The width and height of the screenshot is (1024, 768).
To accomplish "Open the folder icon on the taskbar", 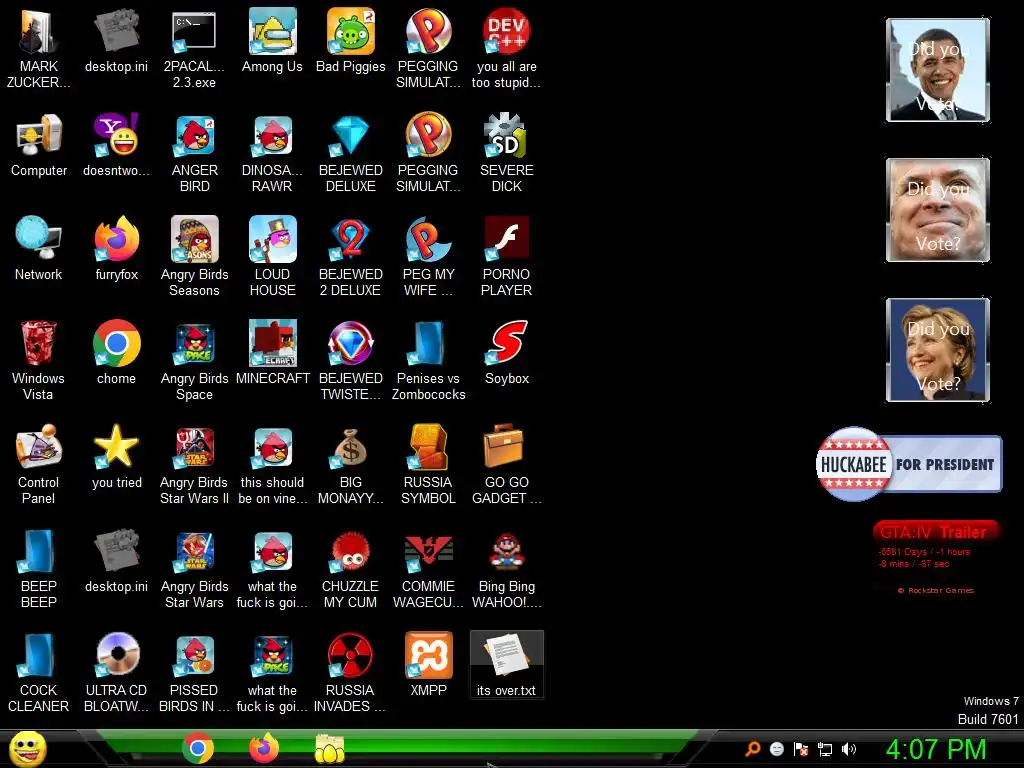I will point(330,748).
